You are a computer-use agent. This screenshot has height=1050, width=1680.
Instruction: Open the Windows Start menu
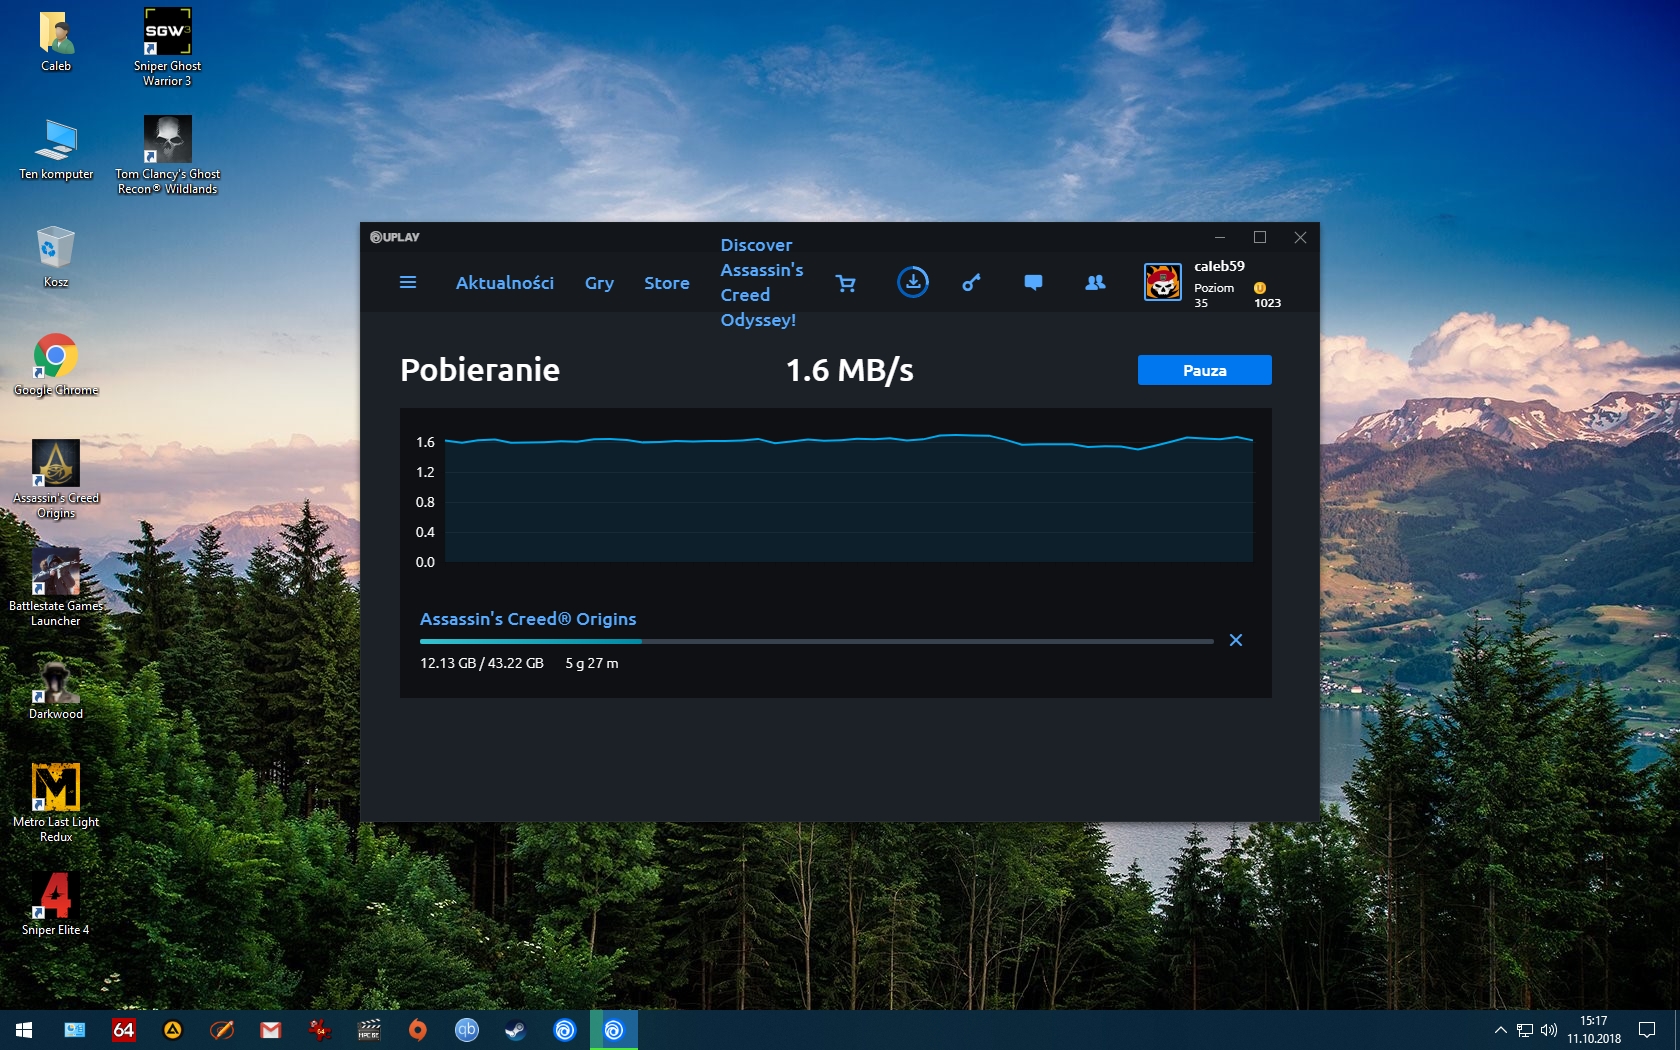pyautogui.click(x=24, y=1030)
